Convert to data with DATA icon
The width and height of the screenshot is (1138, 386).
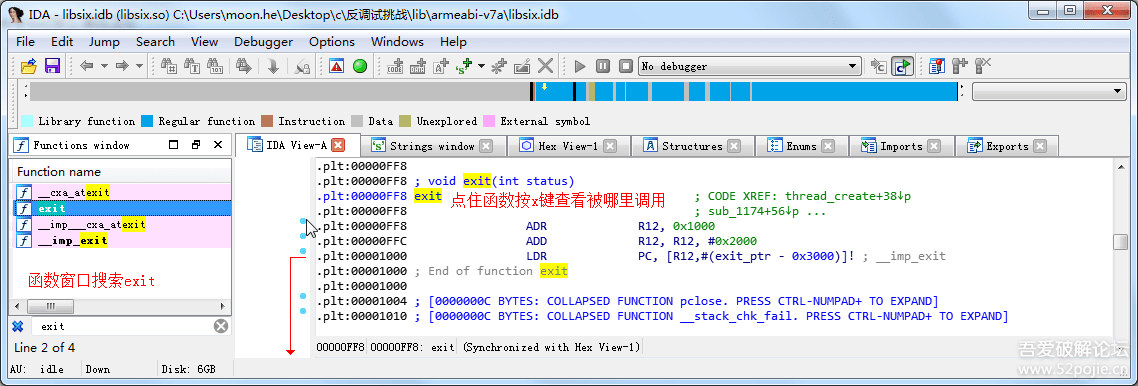tap(418, 66)
